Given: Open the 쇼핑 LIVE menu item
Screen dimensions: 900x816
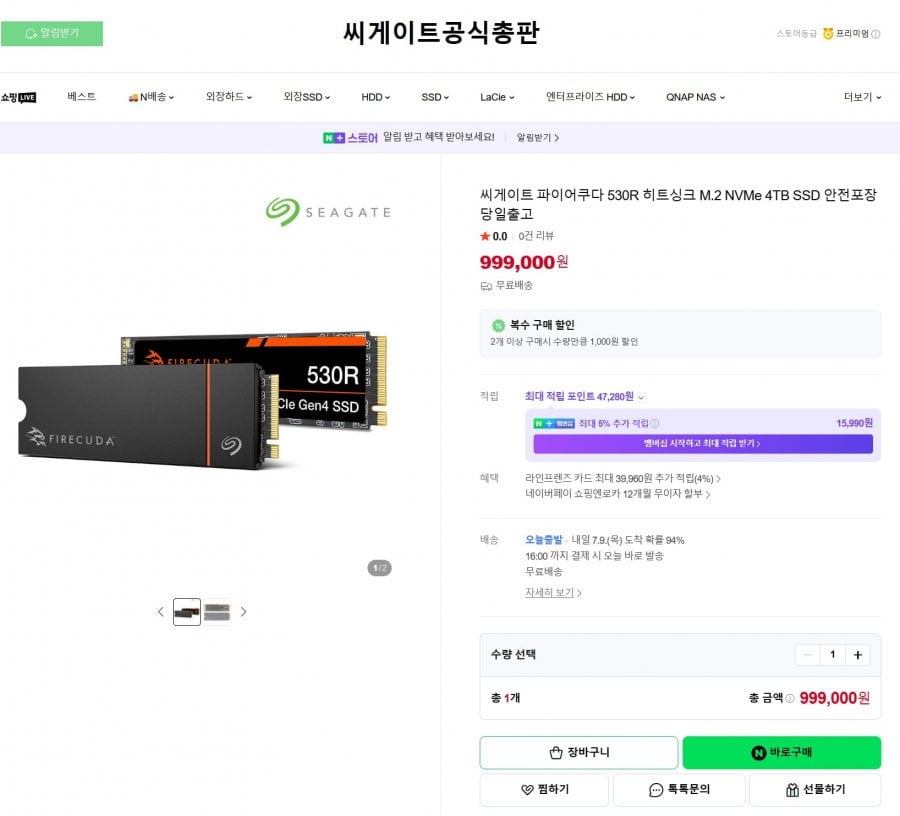Looking at the screenshot, I should point(18,98).
